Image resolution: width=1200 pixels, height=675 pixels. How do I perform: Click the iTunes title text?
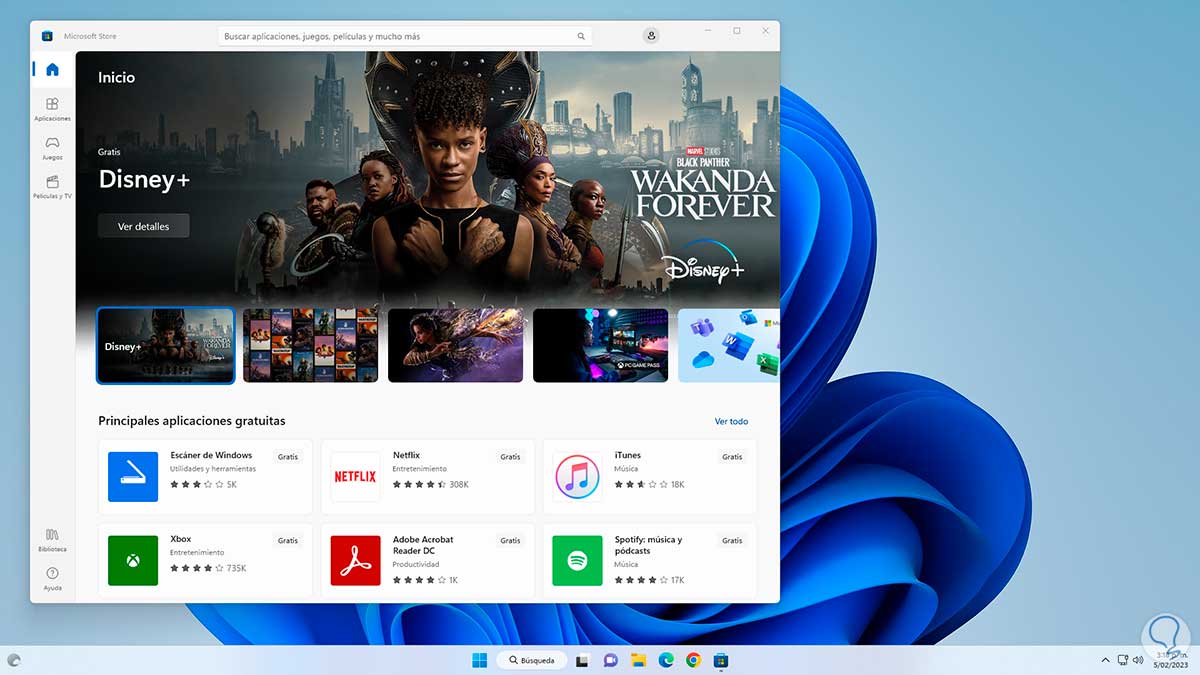(628, 455)
